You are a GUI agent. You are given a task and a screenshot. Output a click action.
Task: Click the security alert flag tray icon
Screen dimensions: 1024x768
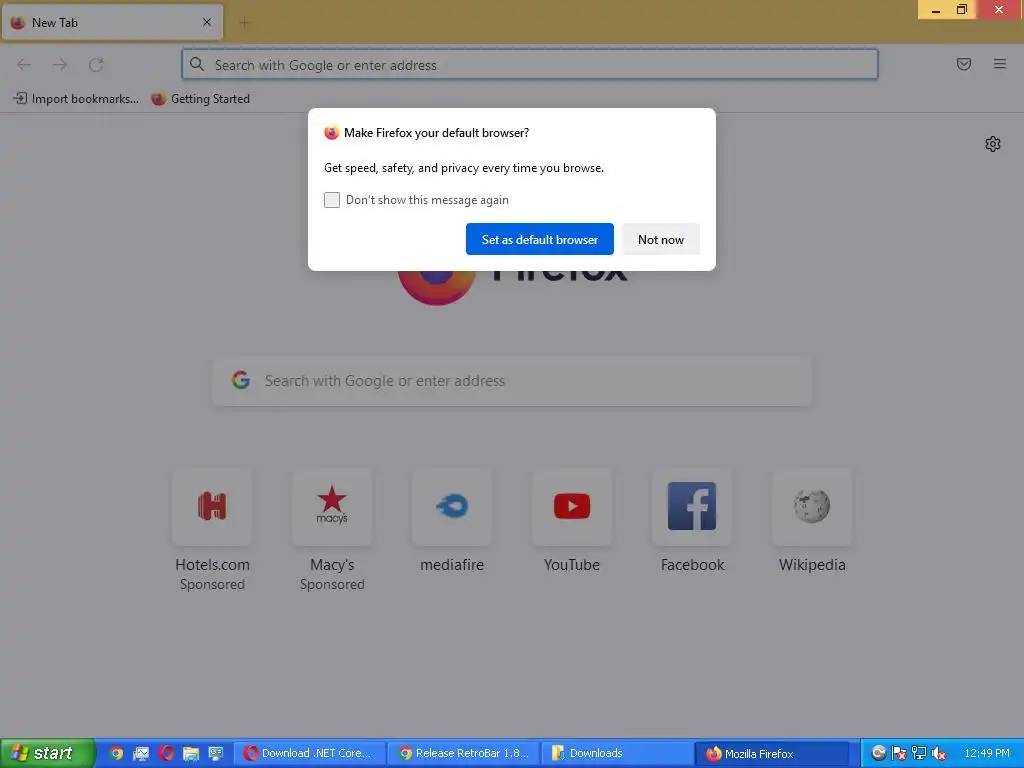(x=899, y=753)
